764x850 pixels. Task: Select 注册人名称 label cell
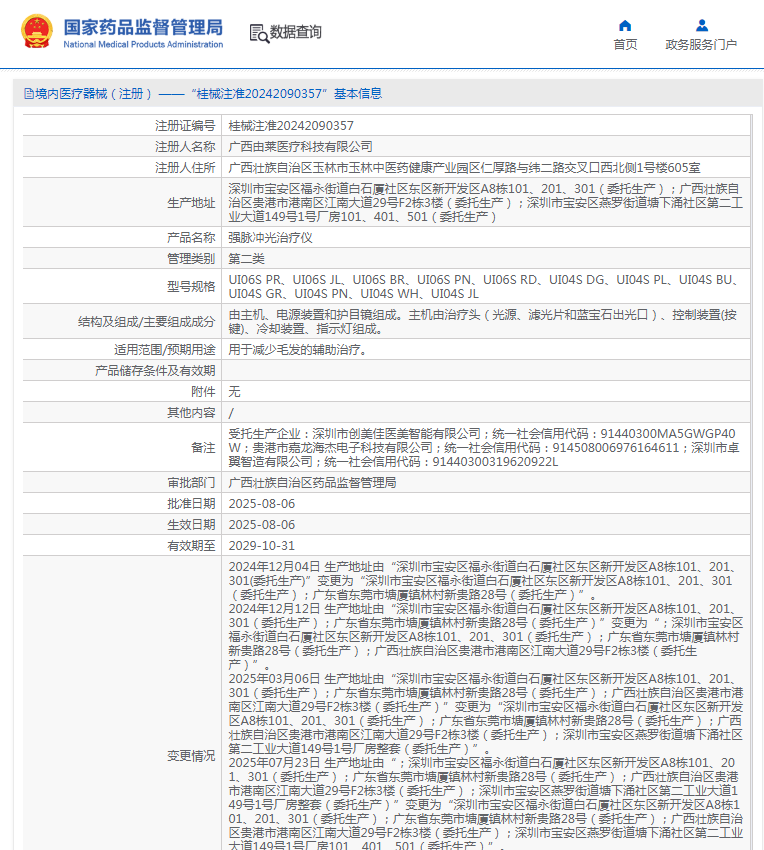pos(122,147)
